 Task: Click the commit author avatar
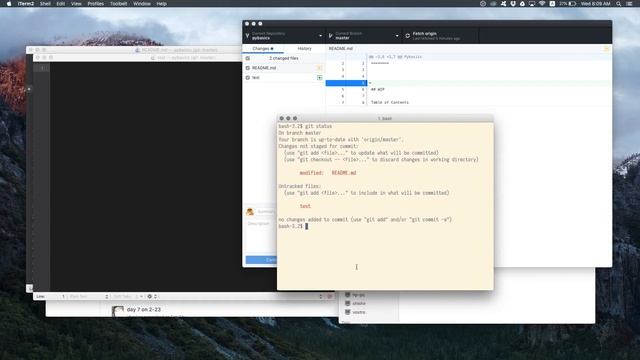[x=250, y=211]
